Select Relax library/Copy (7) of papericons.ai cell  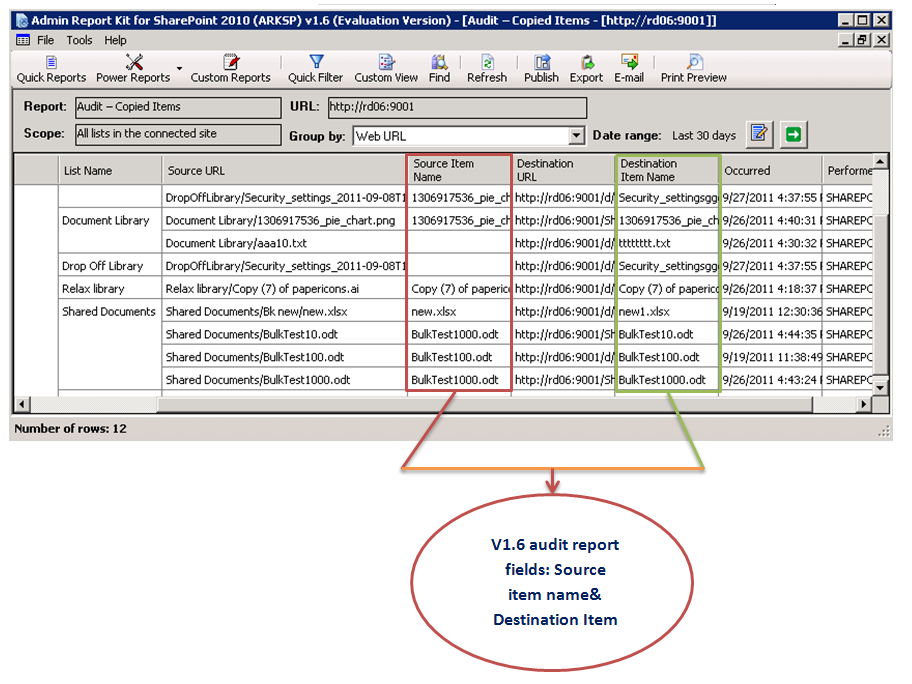point(284,288)
